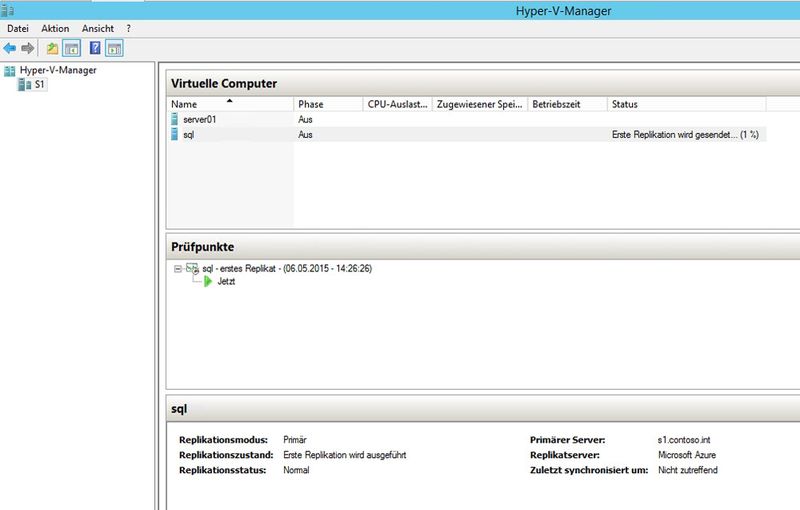800x510 pixels.
Task: Click the s1.contoso.int value
Action: [x=684, y=440]
